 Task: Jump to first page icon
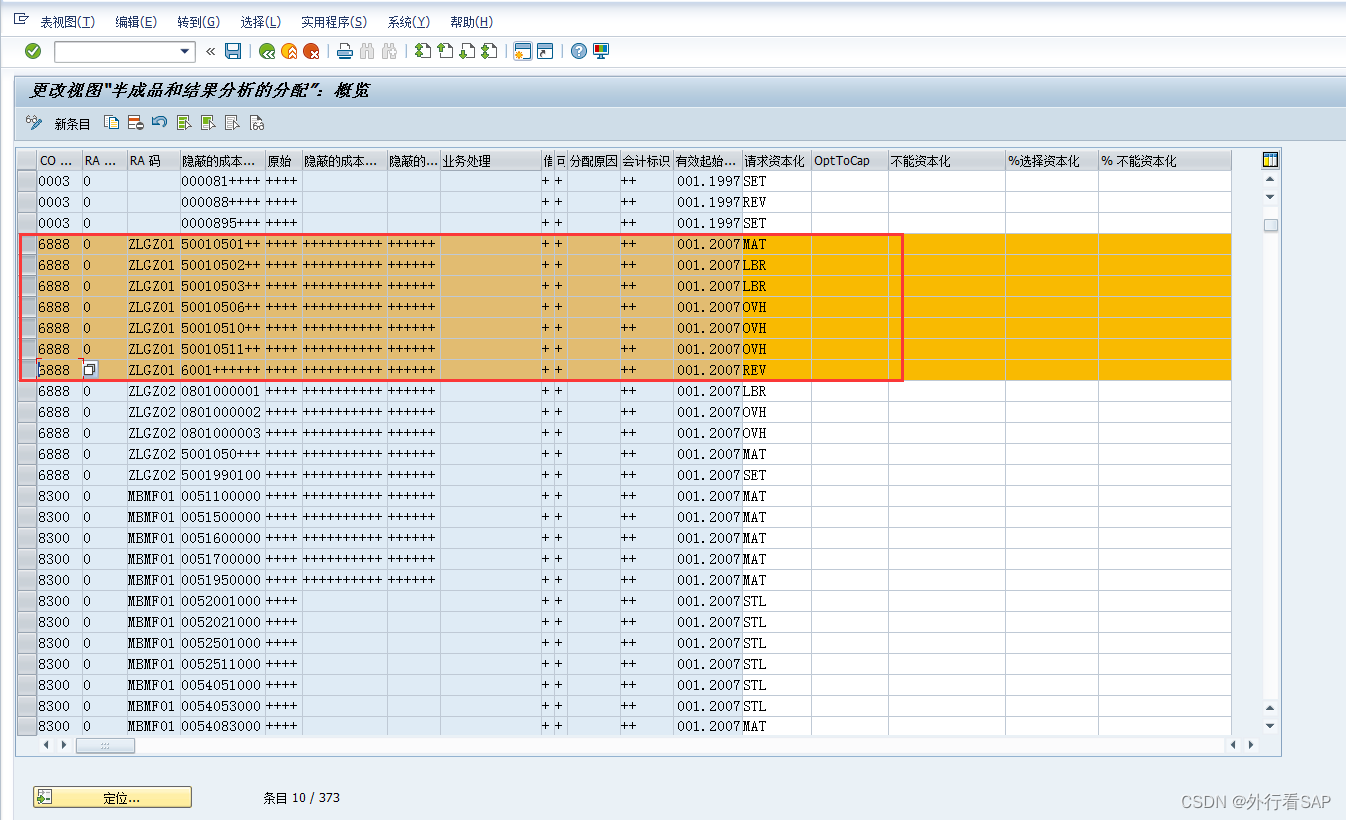[x=423, y=51]
